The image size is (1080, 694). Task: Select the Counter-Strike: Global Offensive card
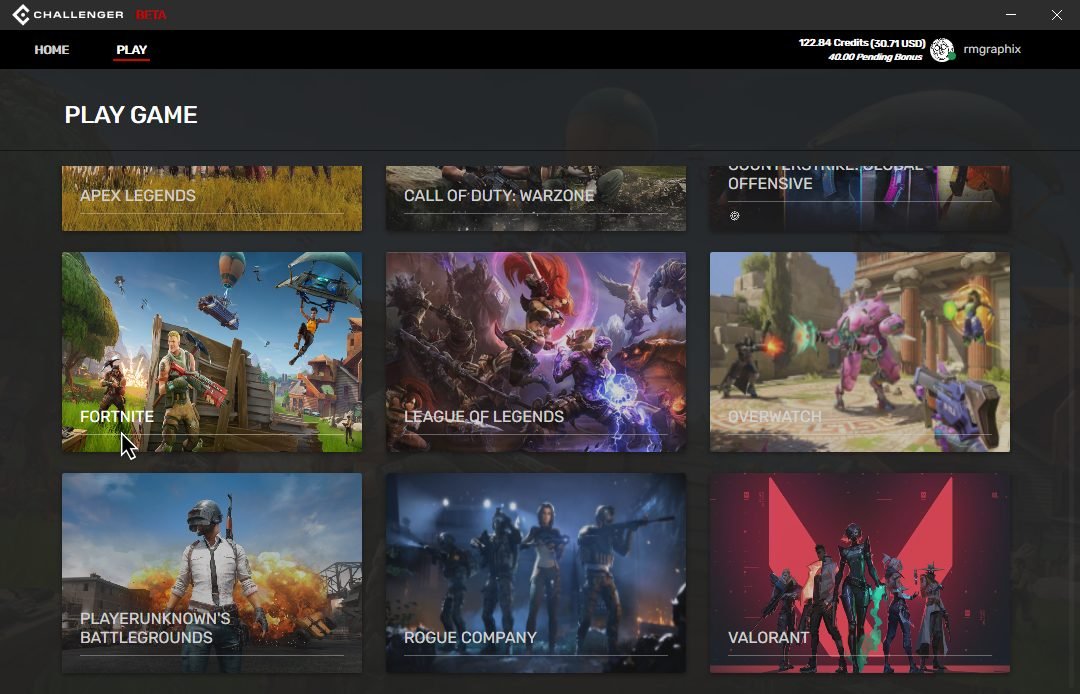point(860,198)
